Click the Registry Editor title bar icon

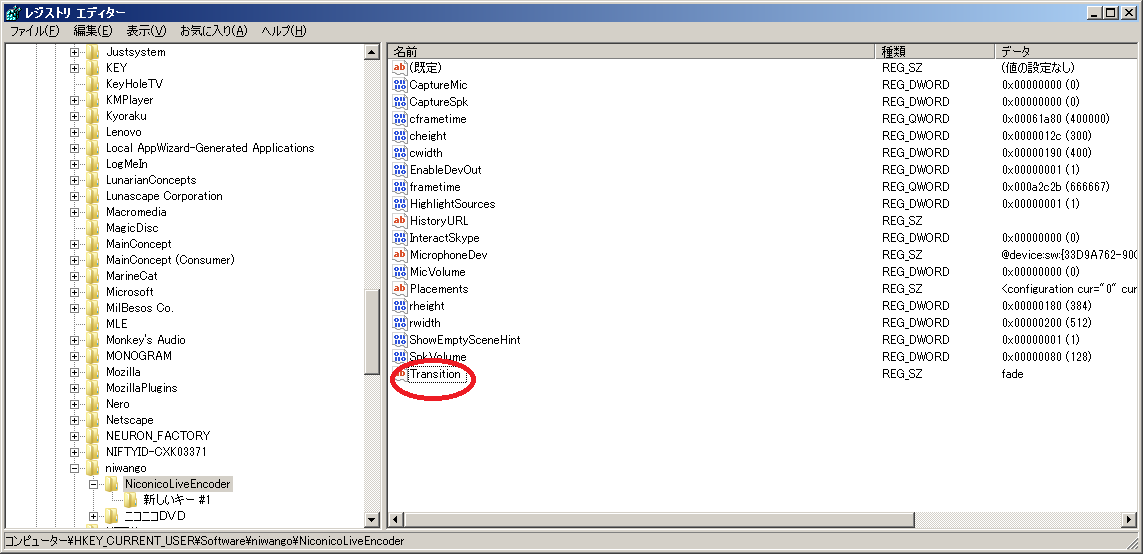pyautogui.click(x=12, y=12)
